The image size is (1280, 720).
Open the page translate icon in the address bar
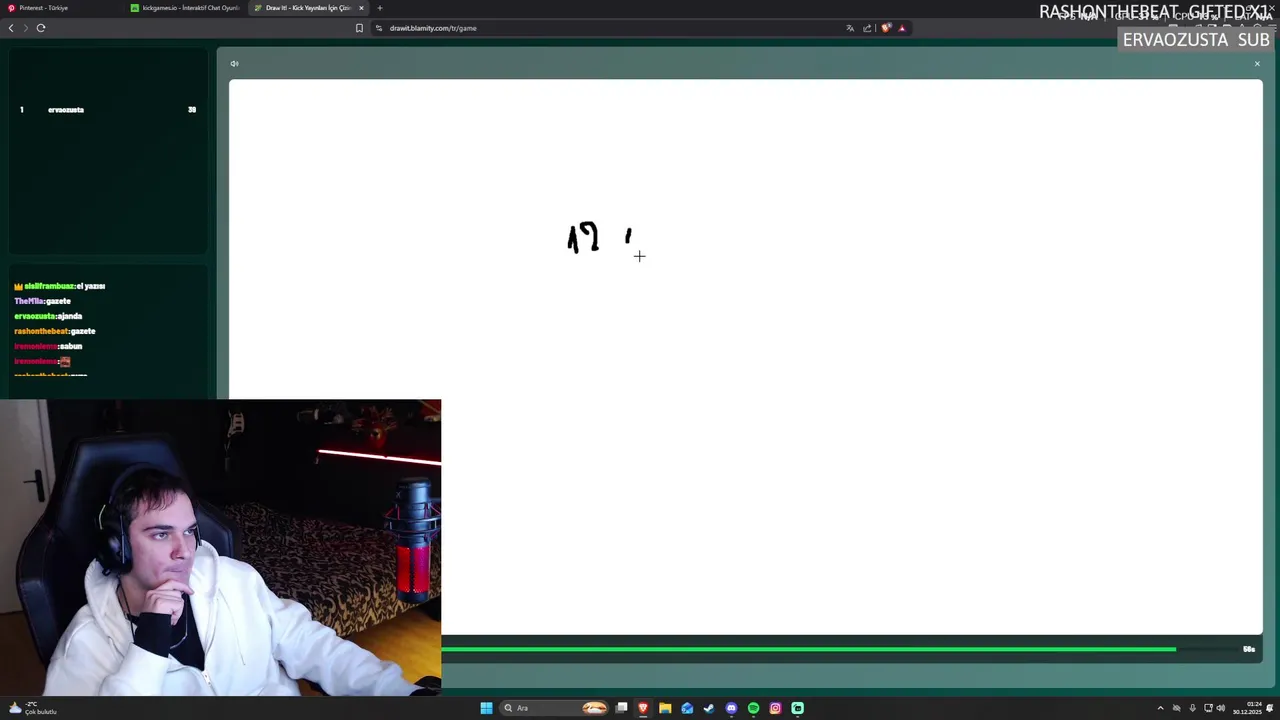(850, 28)
